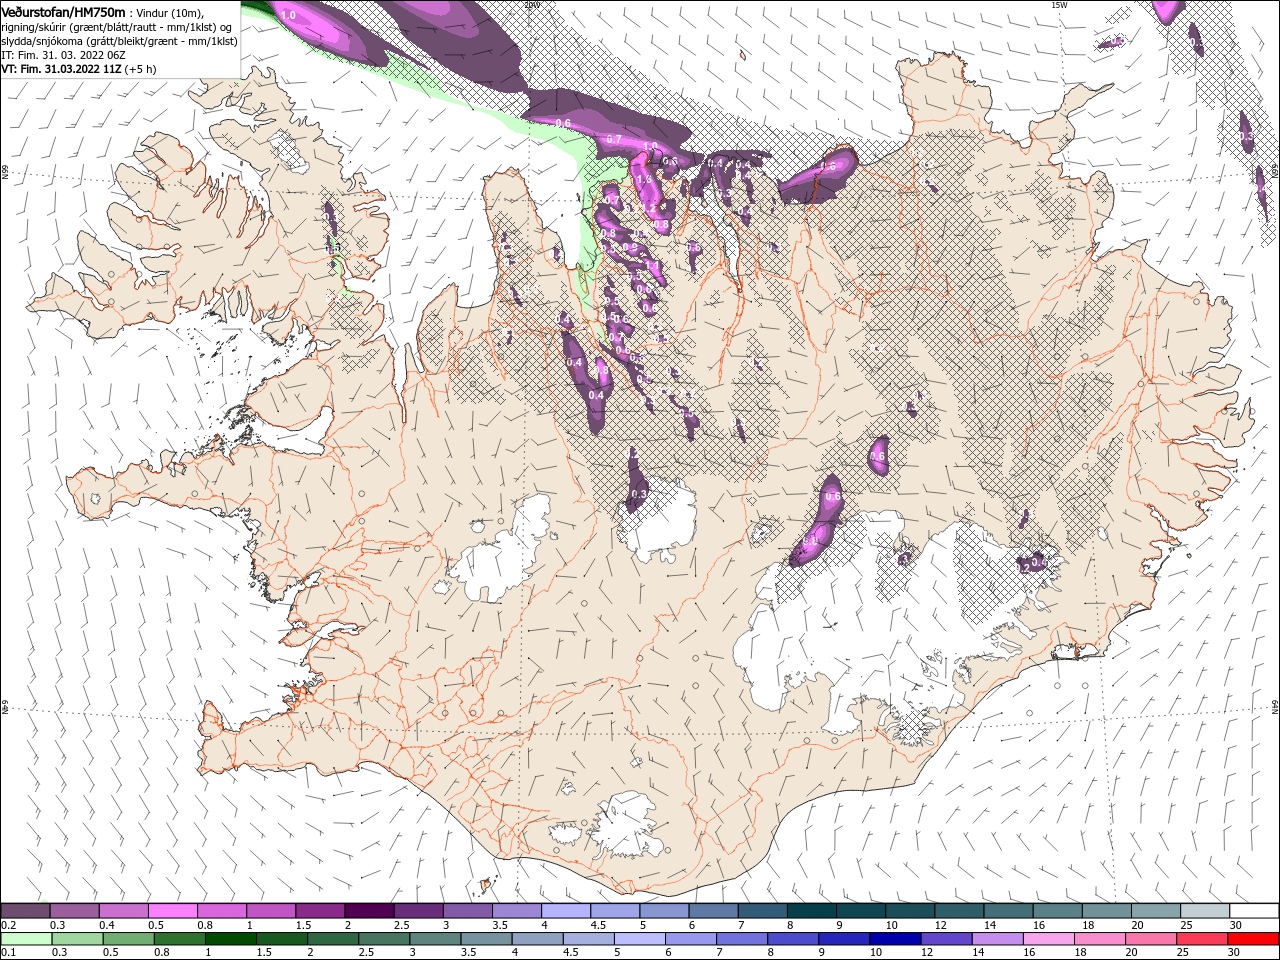Click the grey-purple 0.2 swatch in snow legend
This screenshot has width=1280, height=960.
25,910
